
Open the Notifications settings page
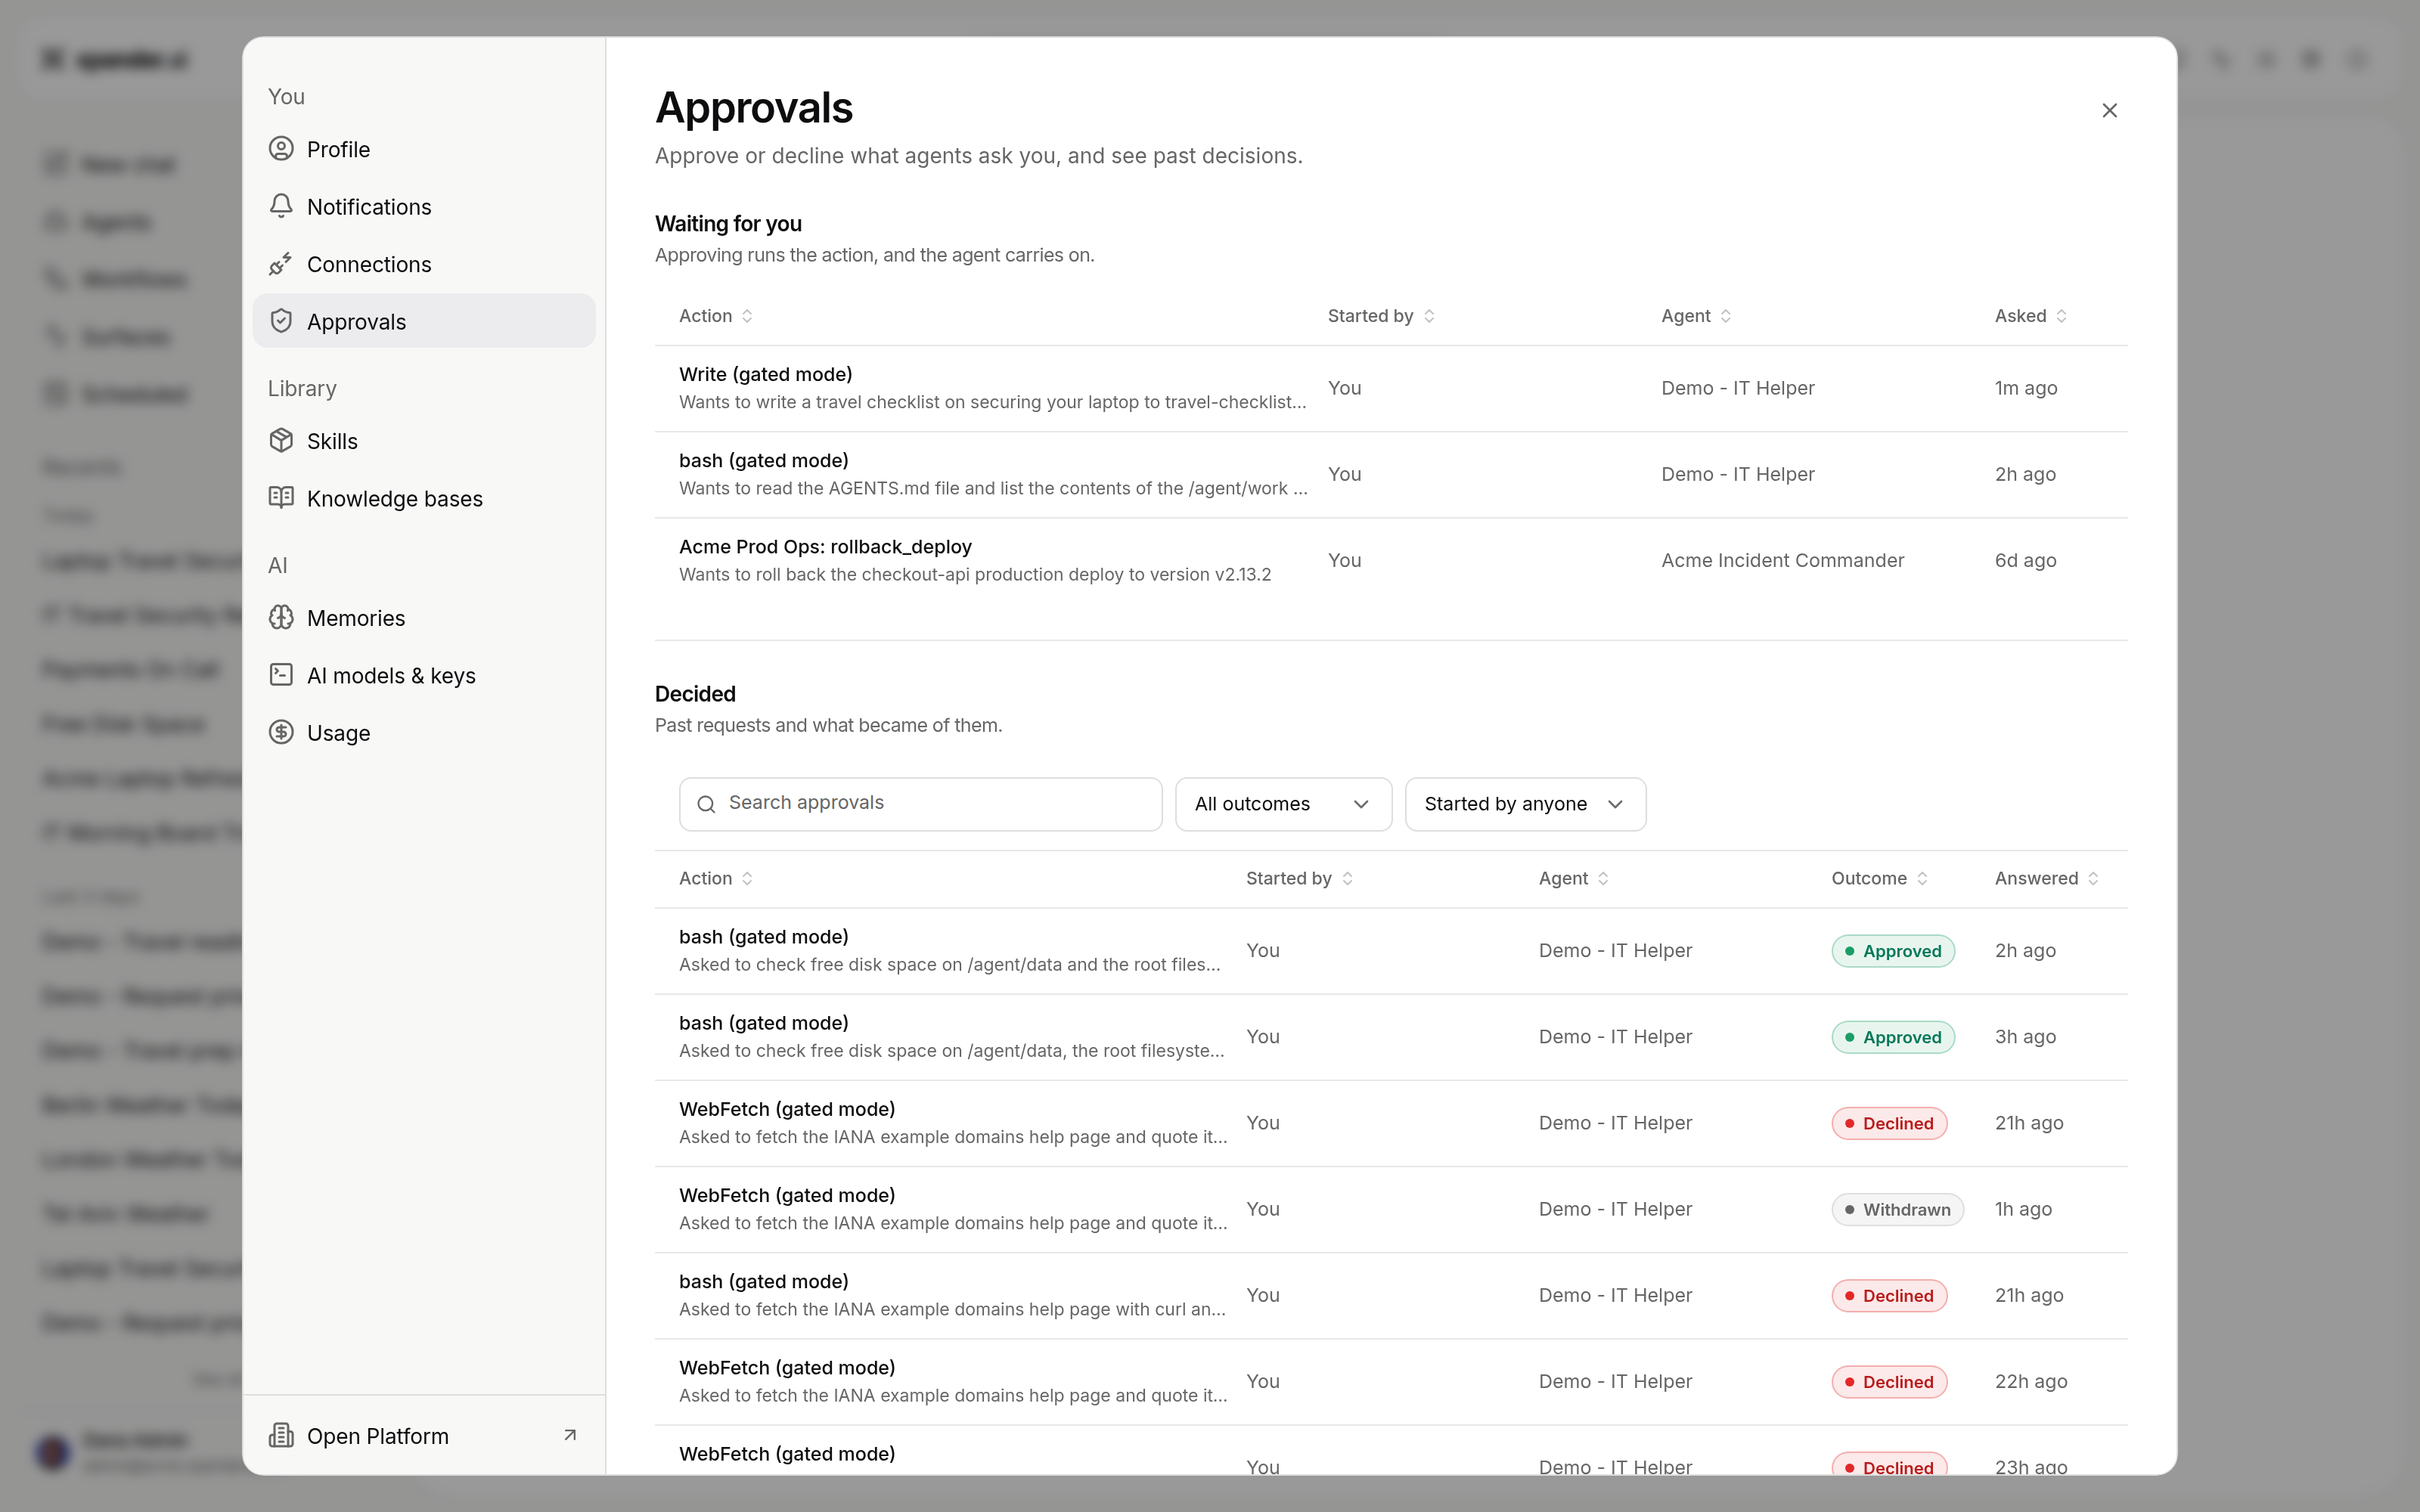pos(424,207)
